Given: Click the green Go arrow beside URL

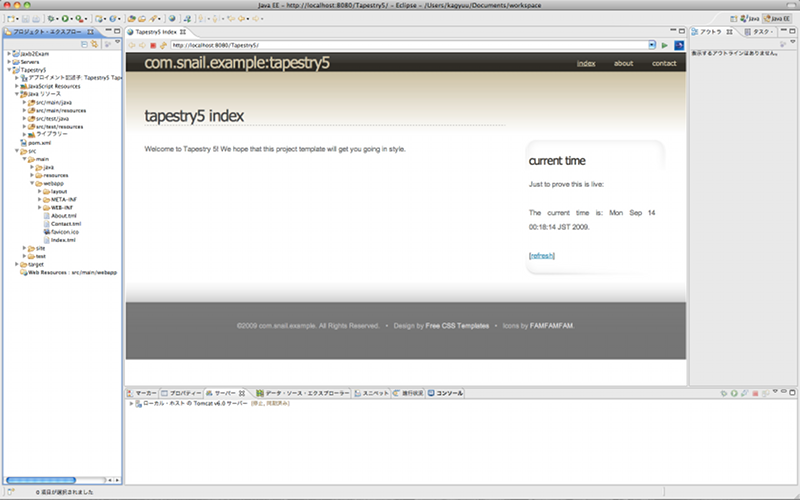Looking at the screenshot, I should (x=665, y=45).
